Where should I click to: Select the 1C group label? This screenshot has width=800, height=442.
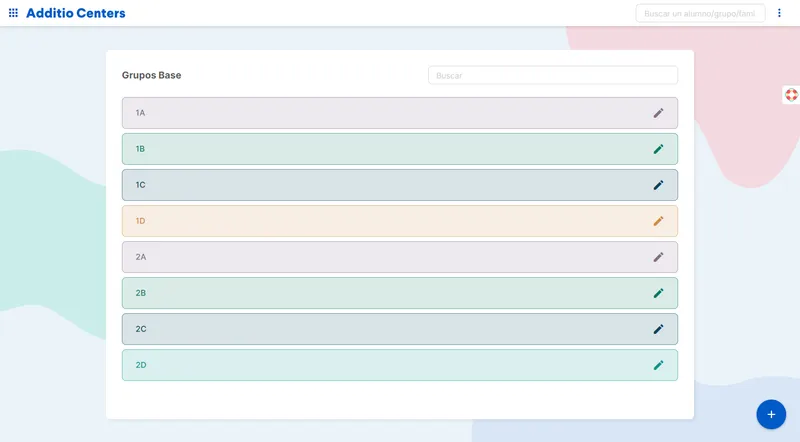pos(140,185)
